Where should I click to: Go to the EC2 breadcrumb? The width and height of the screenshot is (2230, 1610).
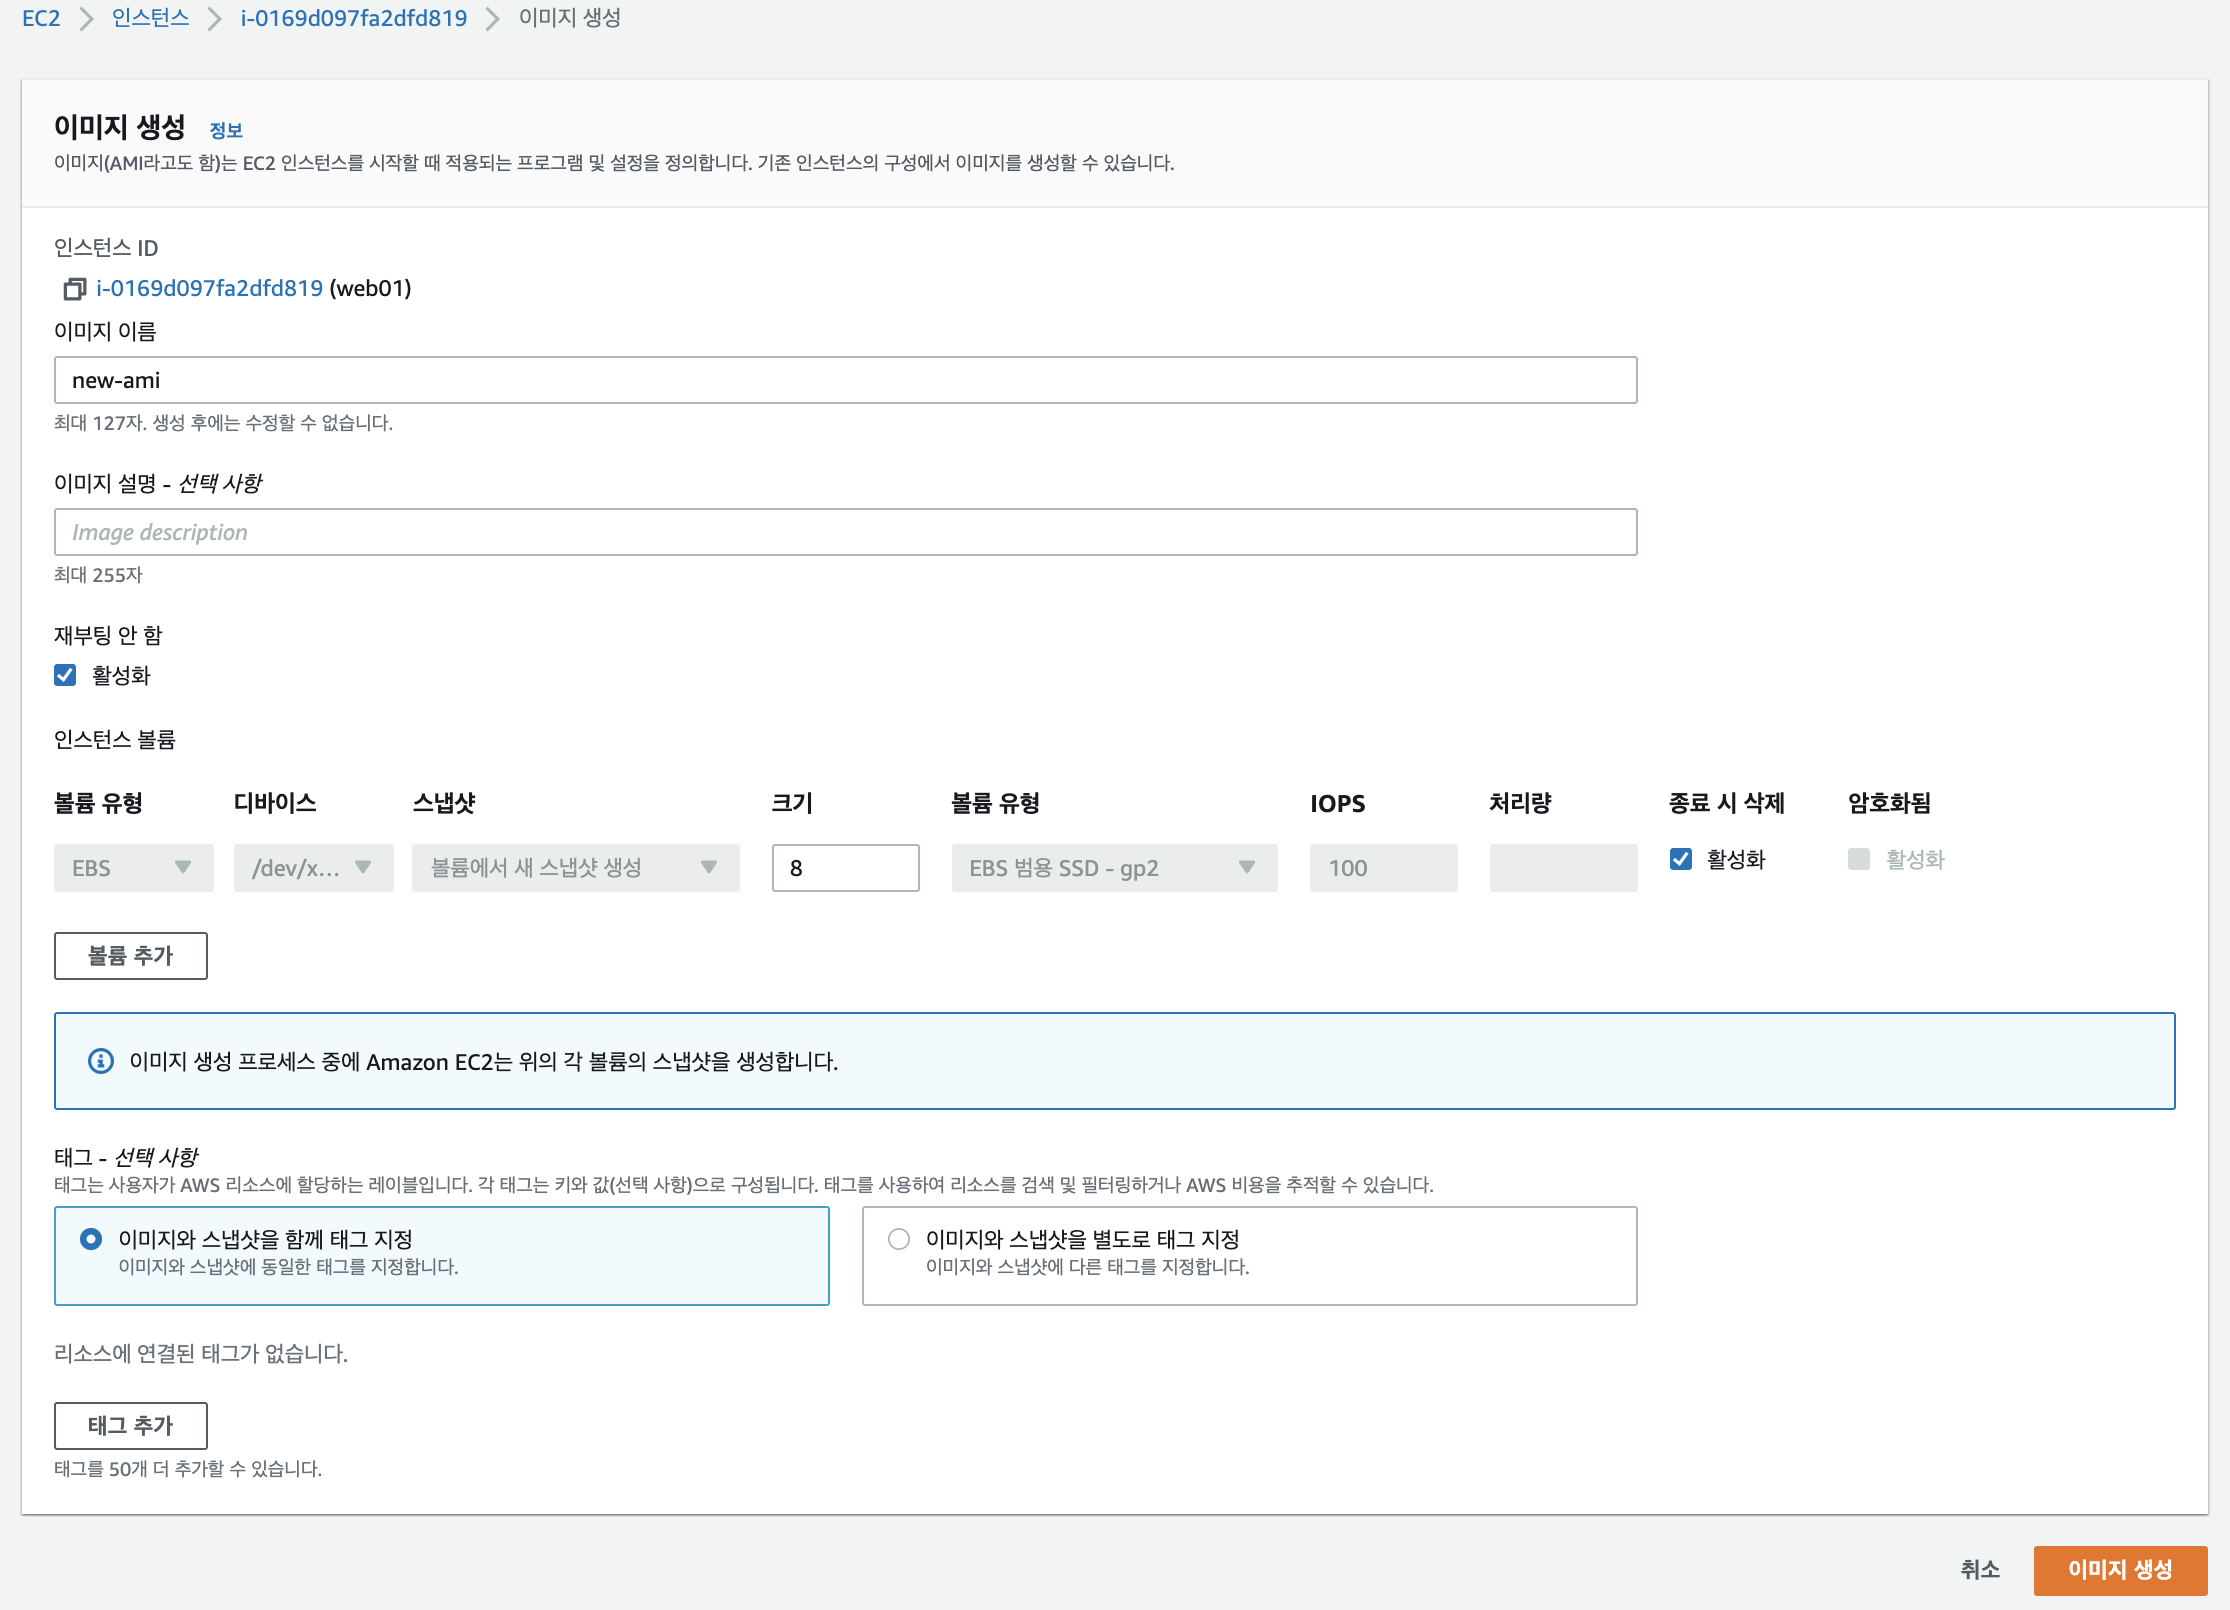tap(41, 18)
